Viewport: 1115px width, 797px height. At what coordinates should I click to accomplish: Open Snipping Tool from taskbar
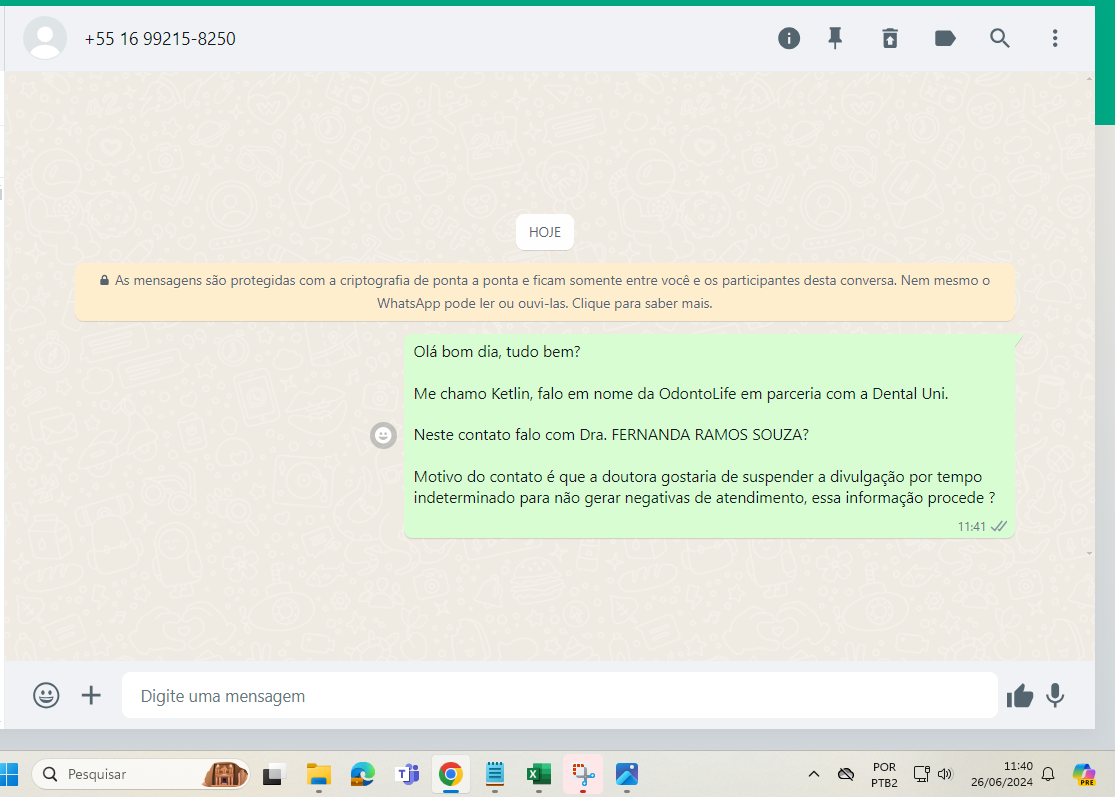(x=582, y=774)
